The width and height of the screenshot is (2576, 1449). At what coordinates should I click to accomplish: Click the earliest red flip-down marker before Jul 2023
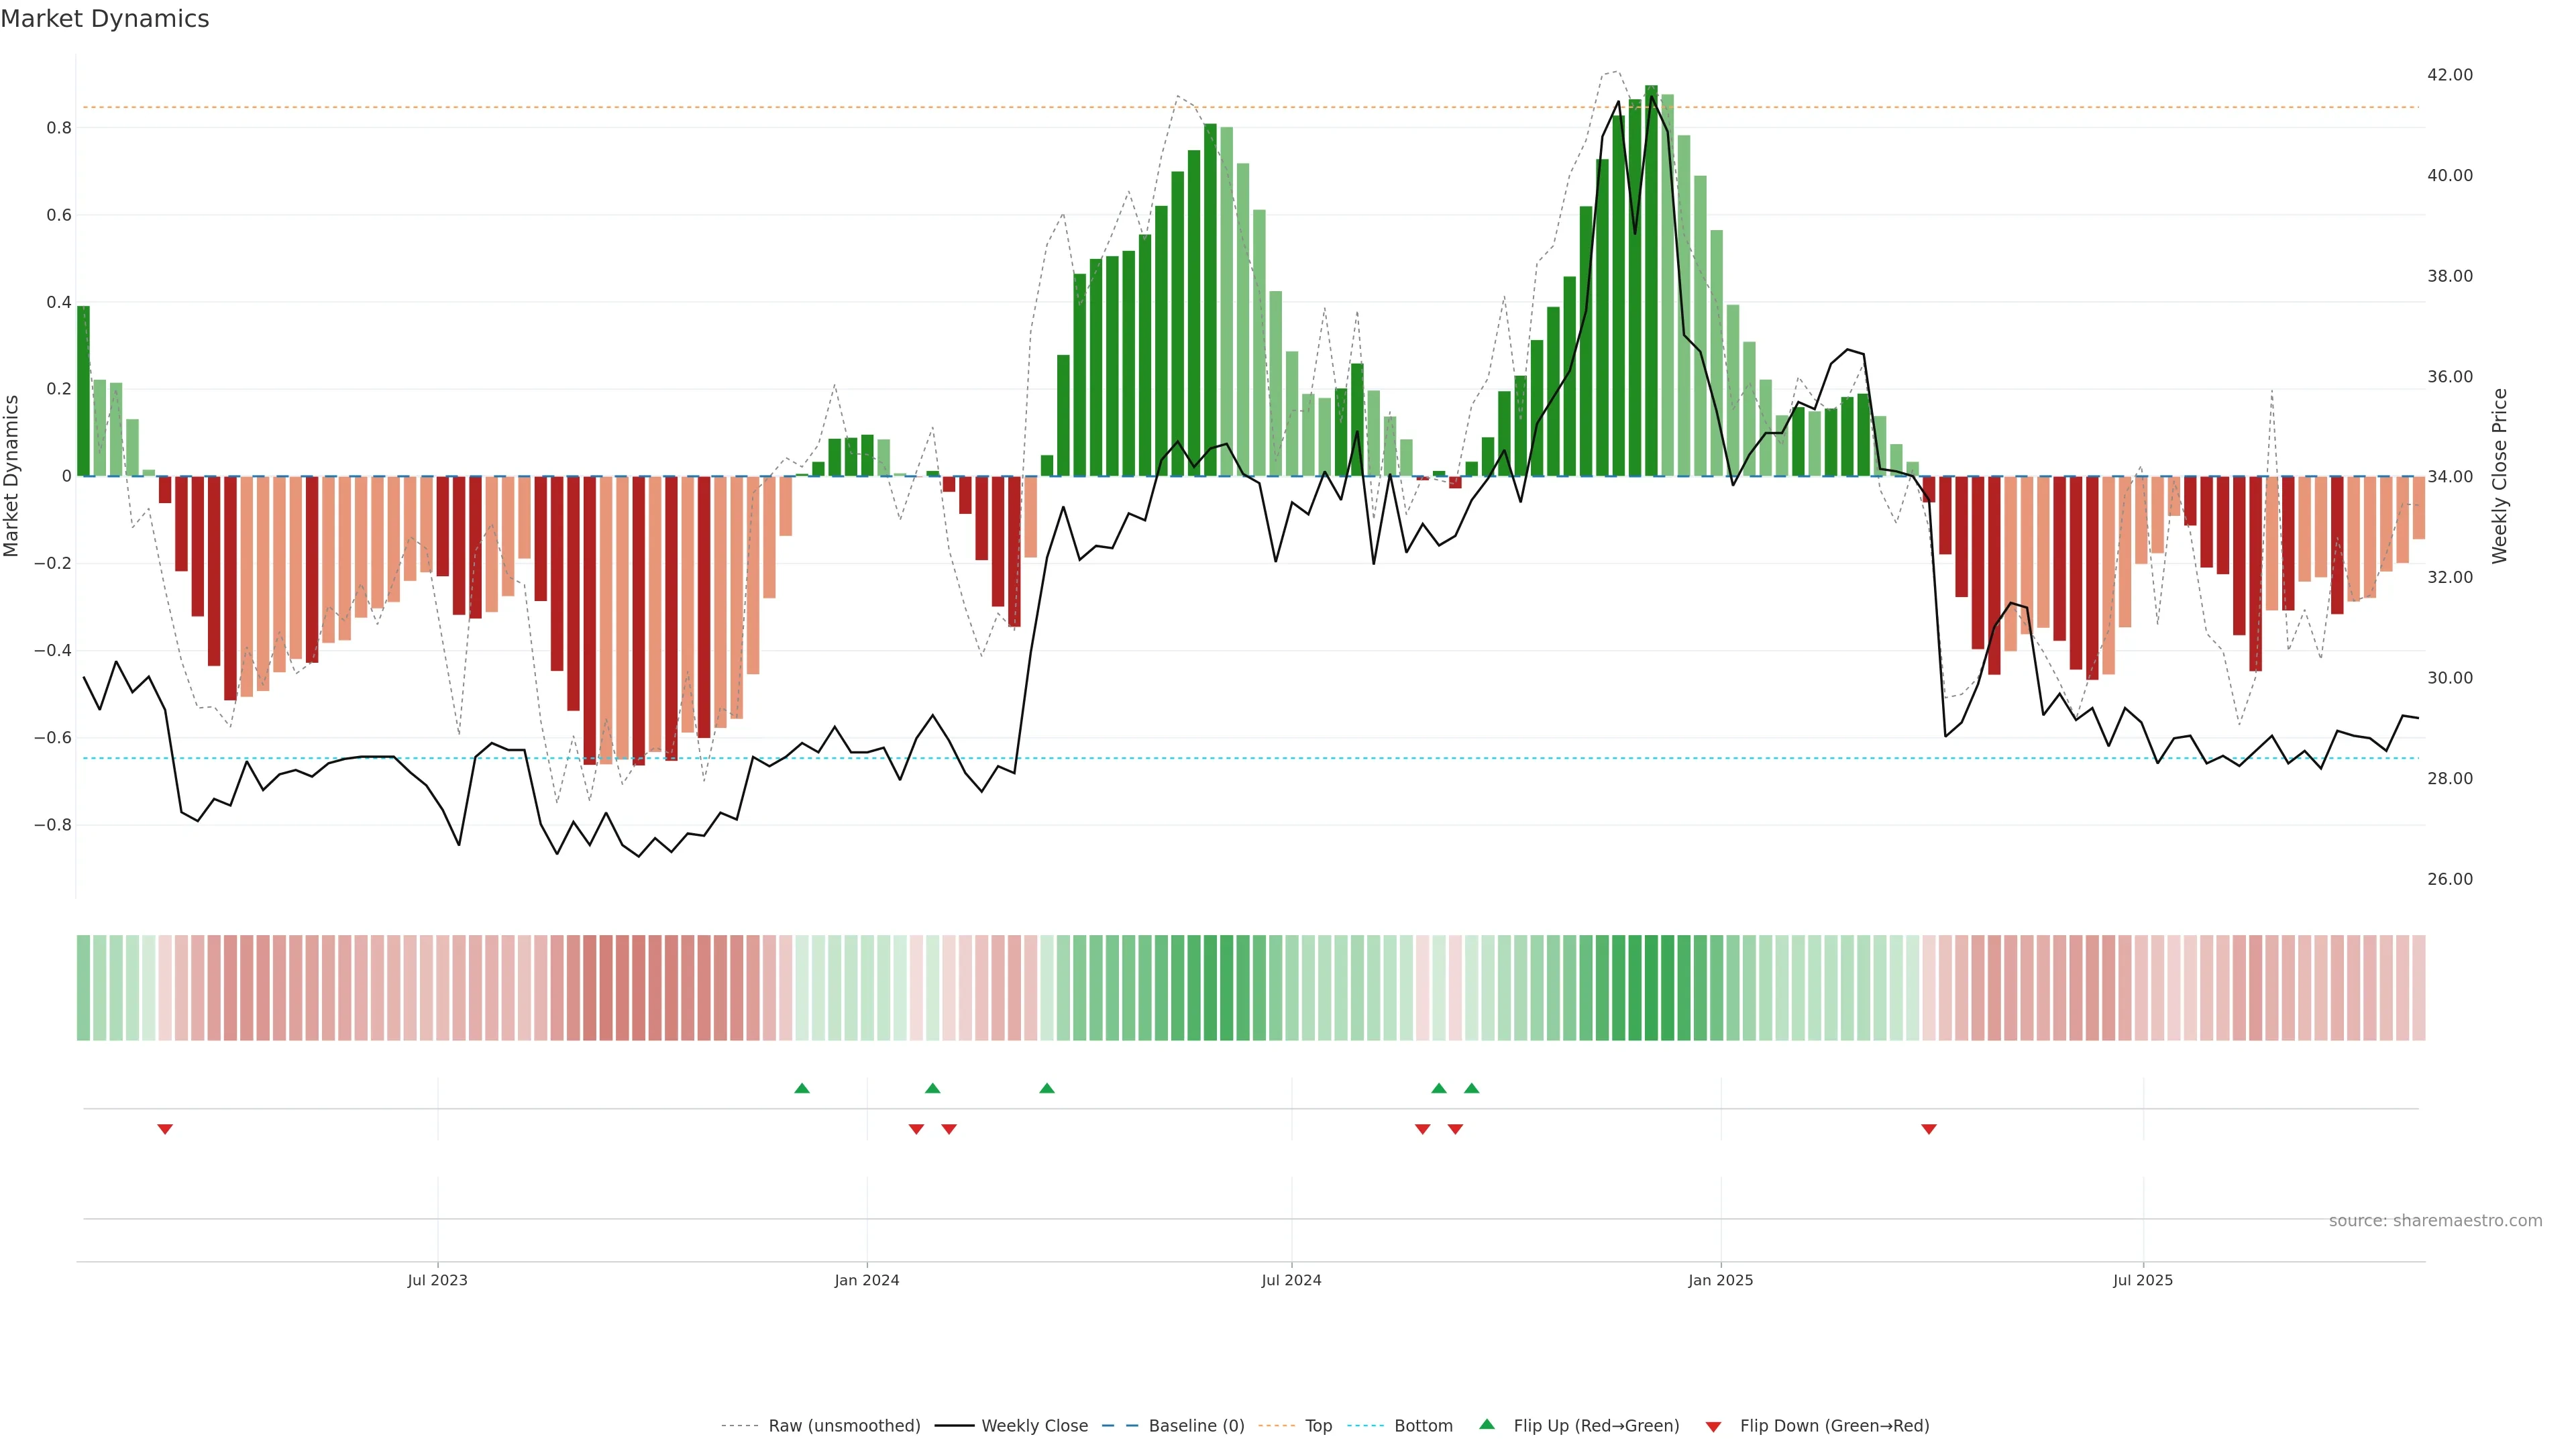click(165, 1129)
